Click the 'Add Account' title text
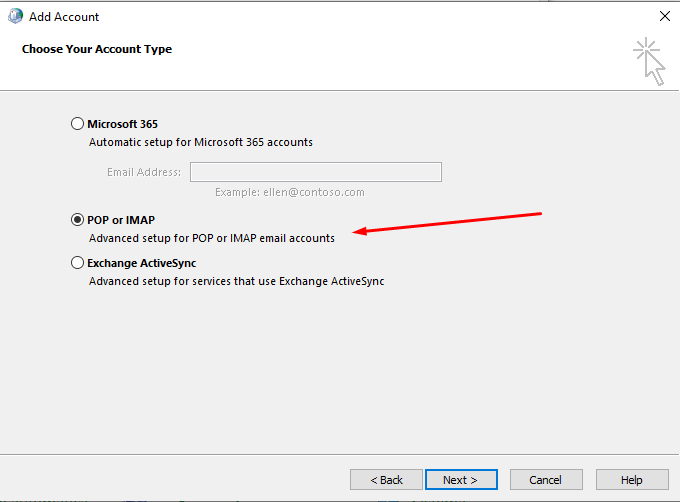 [x=64, y=16]
